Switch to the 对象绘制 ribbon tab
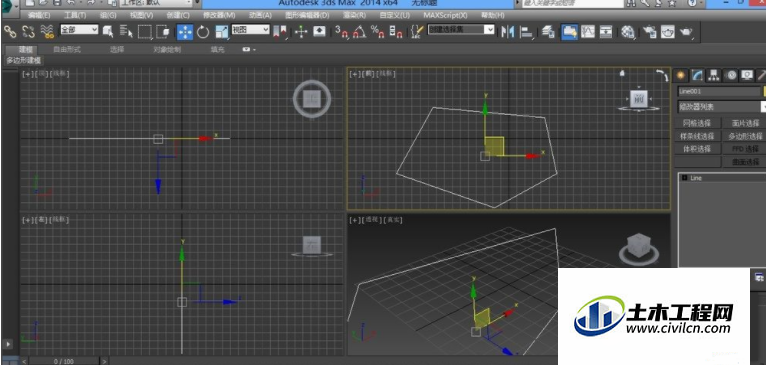The height and width of the screenshot is (365, 766). (x=167, y=49)
